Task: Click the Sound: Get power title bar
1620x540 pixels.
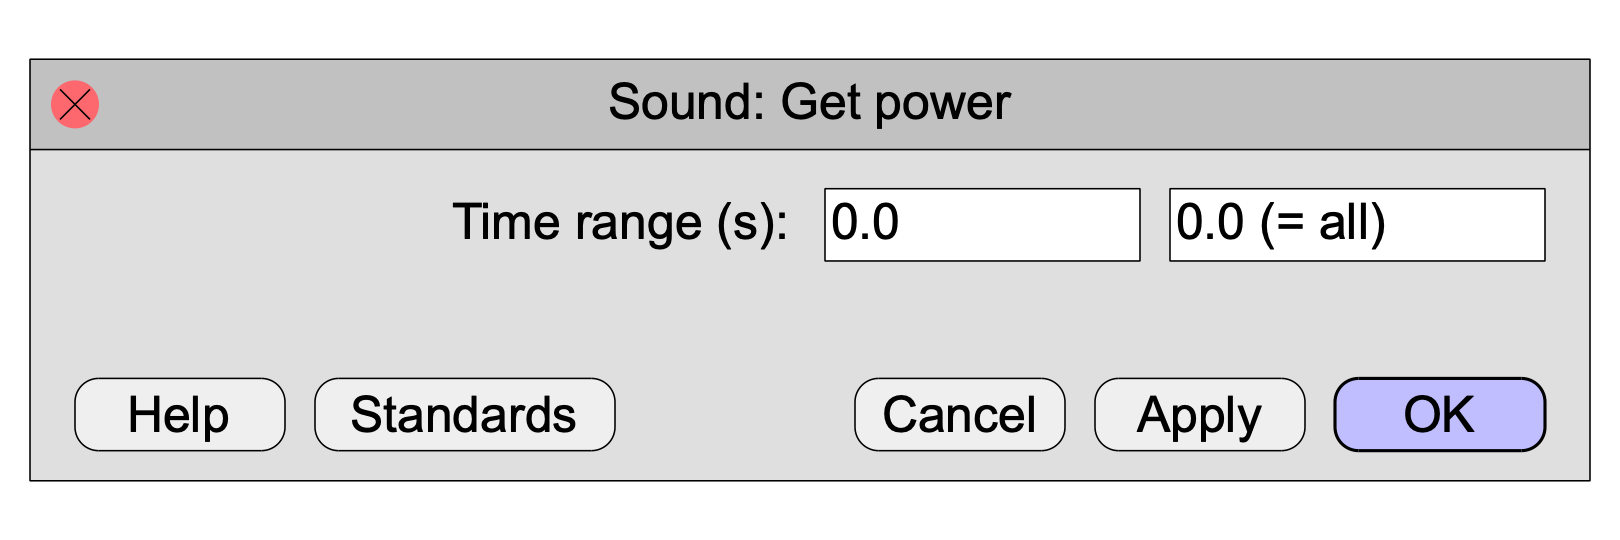Action: point(810,104)
